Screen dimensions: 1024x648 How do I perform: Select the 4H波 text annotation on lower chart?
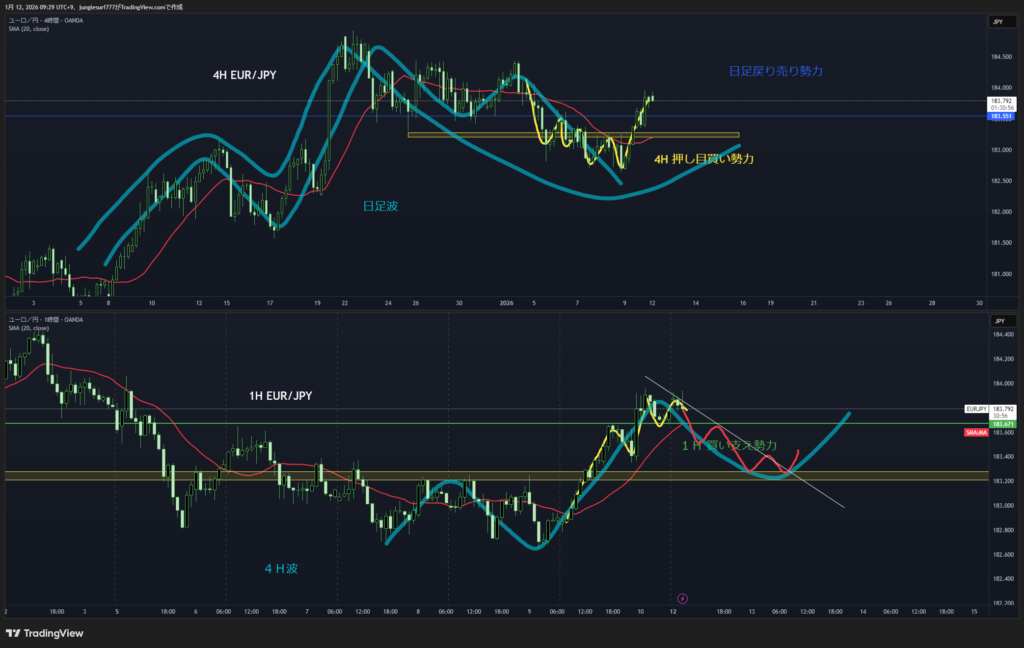pyautogui.click(x=282, y=568)
